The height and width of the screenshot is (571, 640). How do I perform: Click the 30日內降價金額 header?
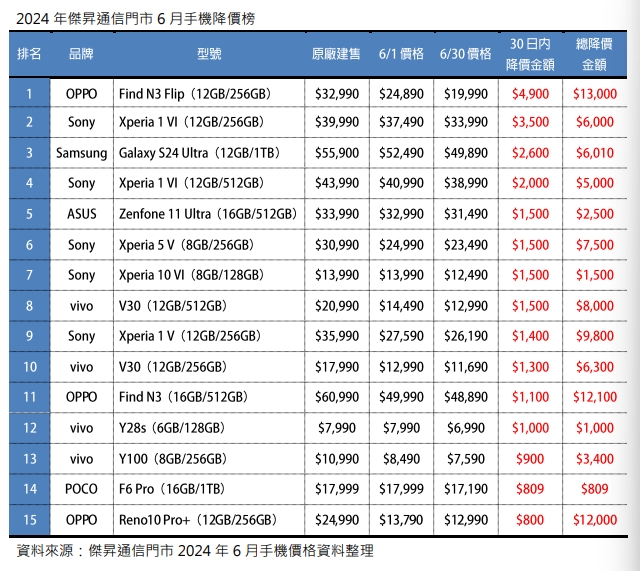pos(530,54)
